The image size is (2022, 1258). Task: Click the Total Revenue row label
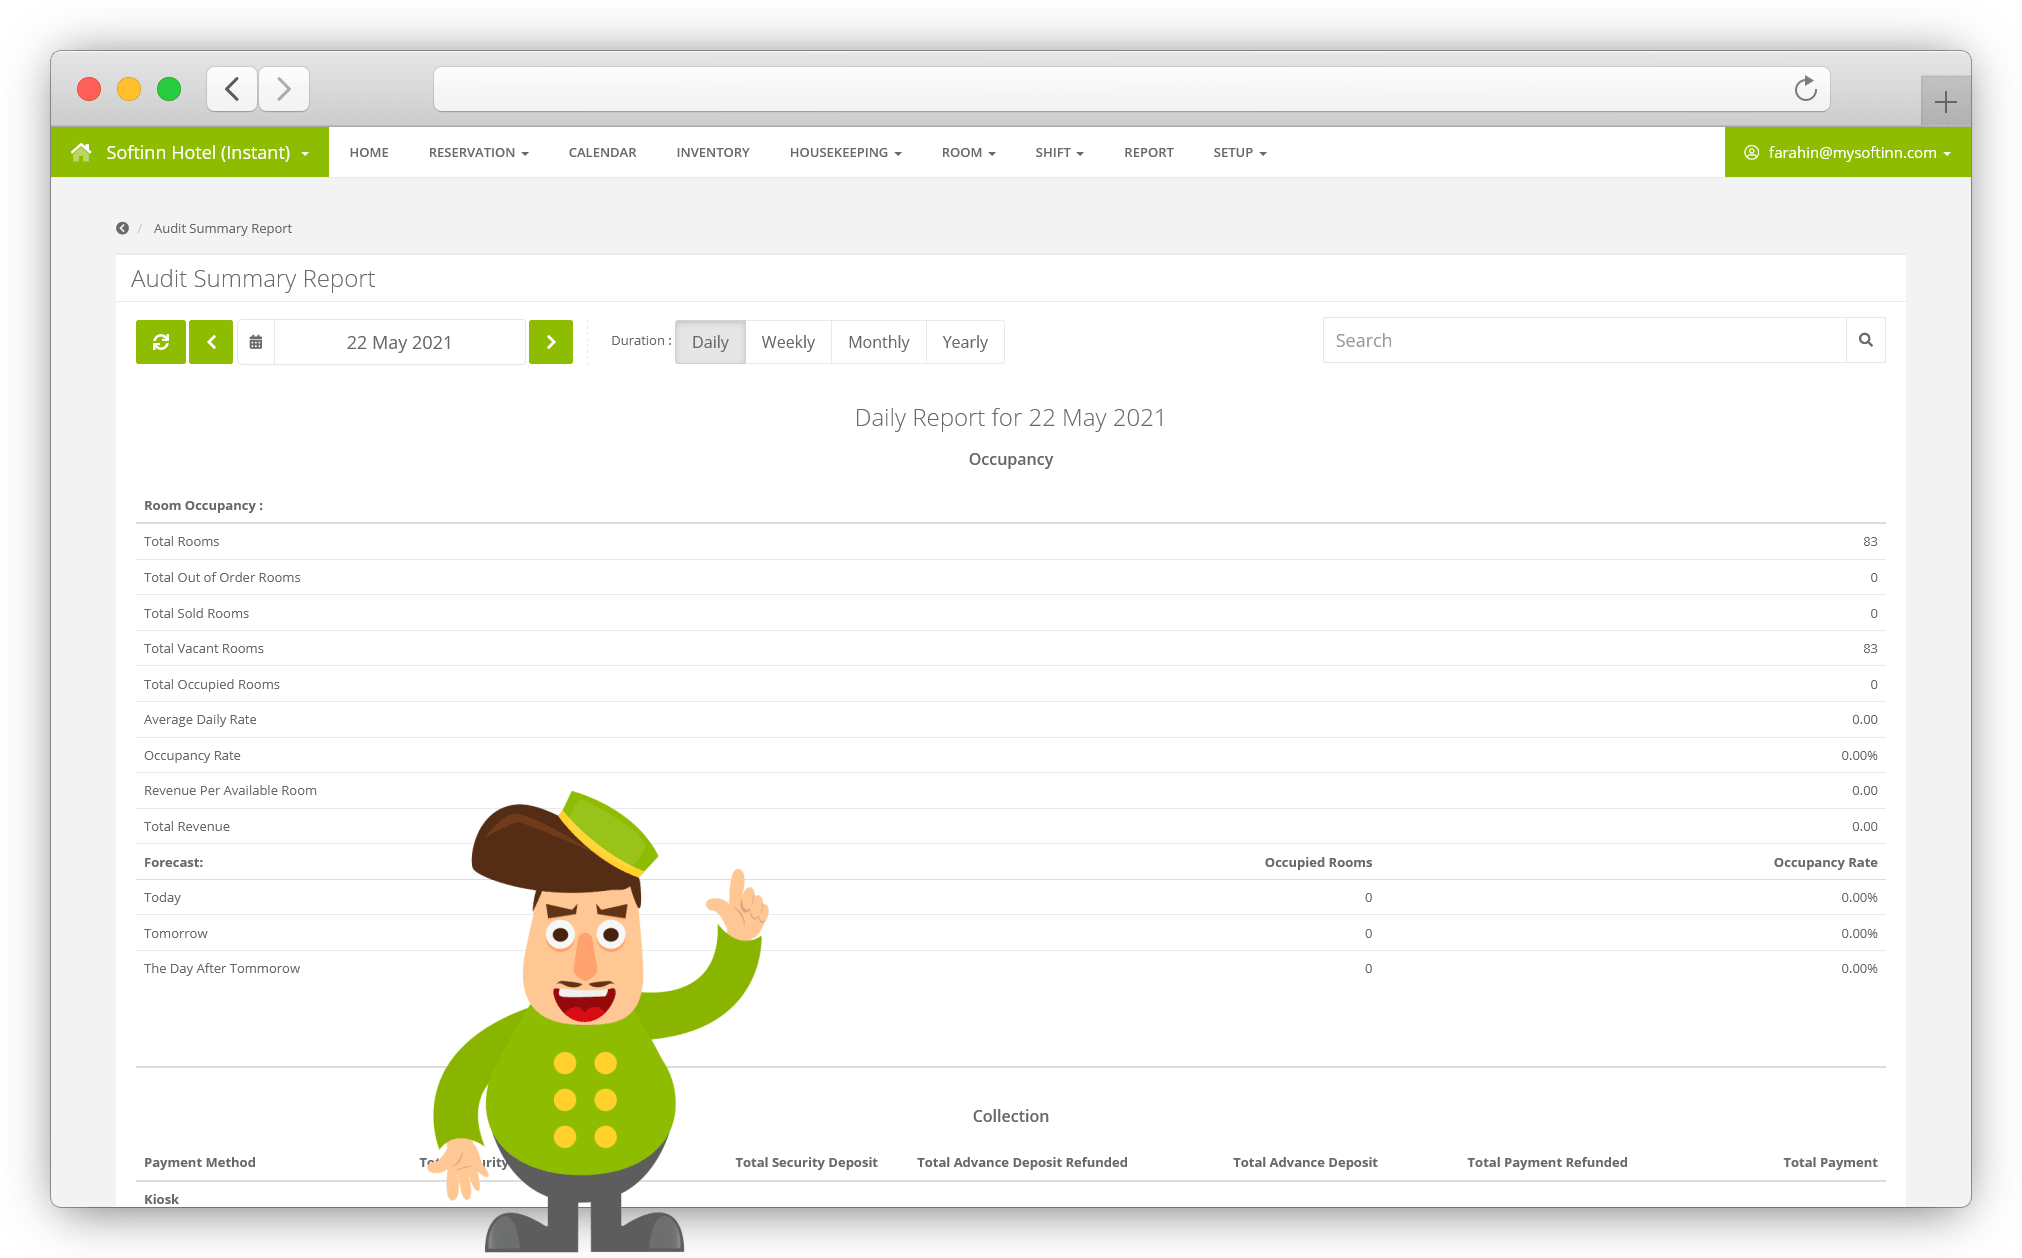point(187,826)
